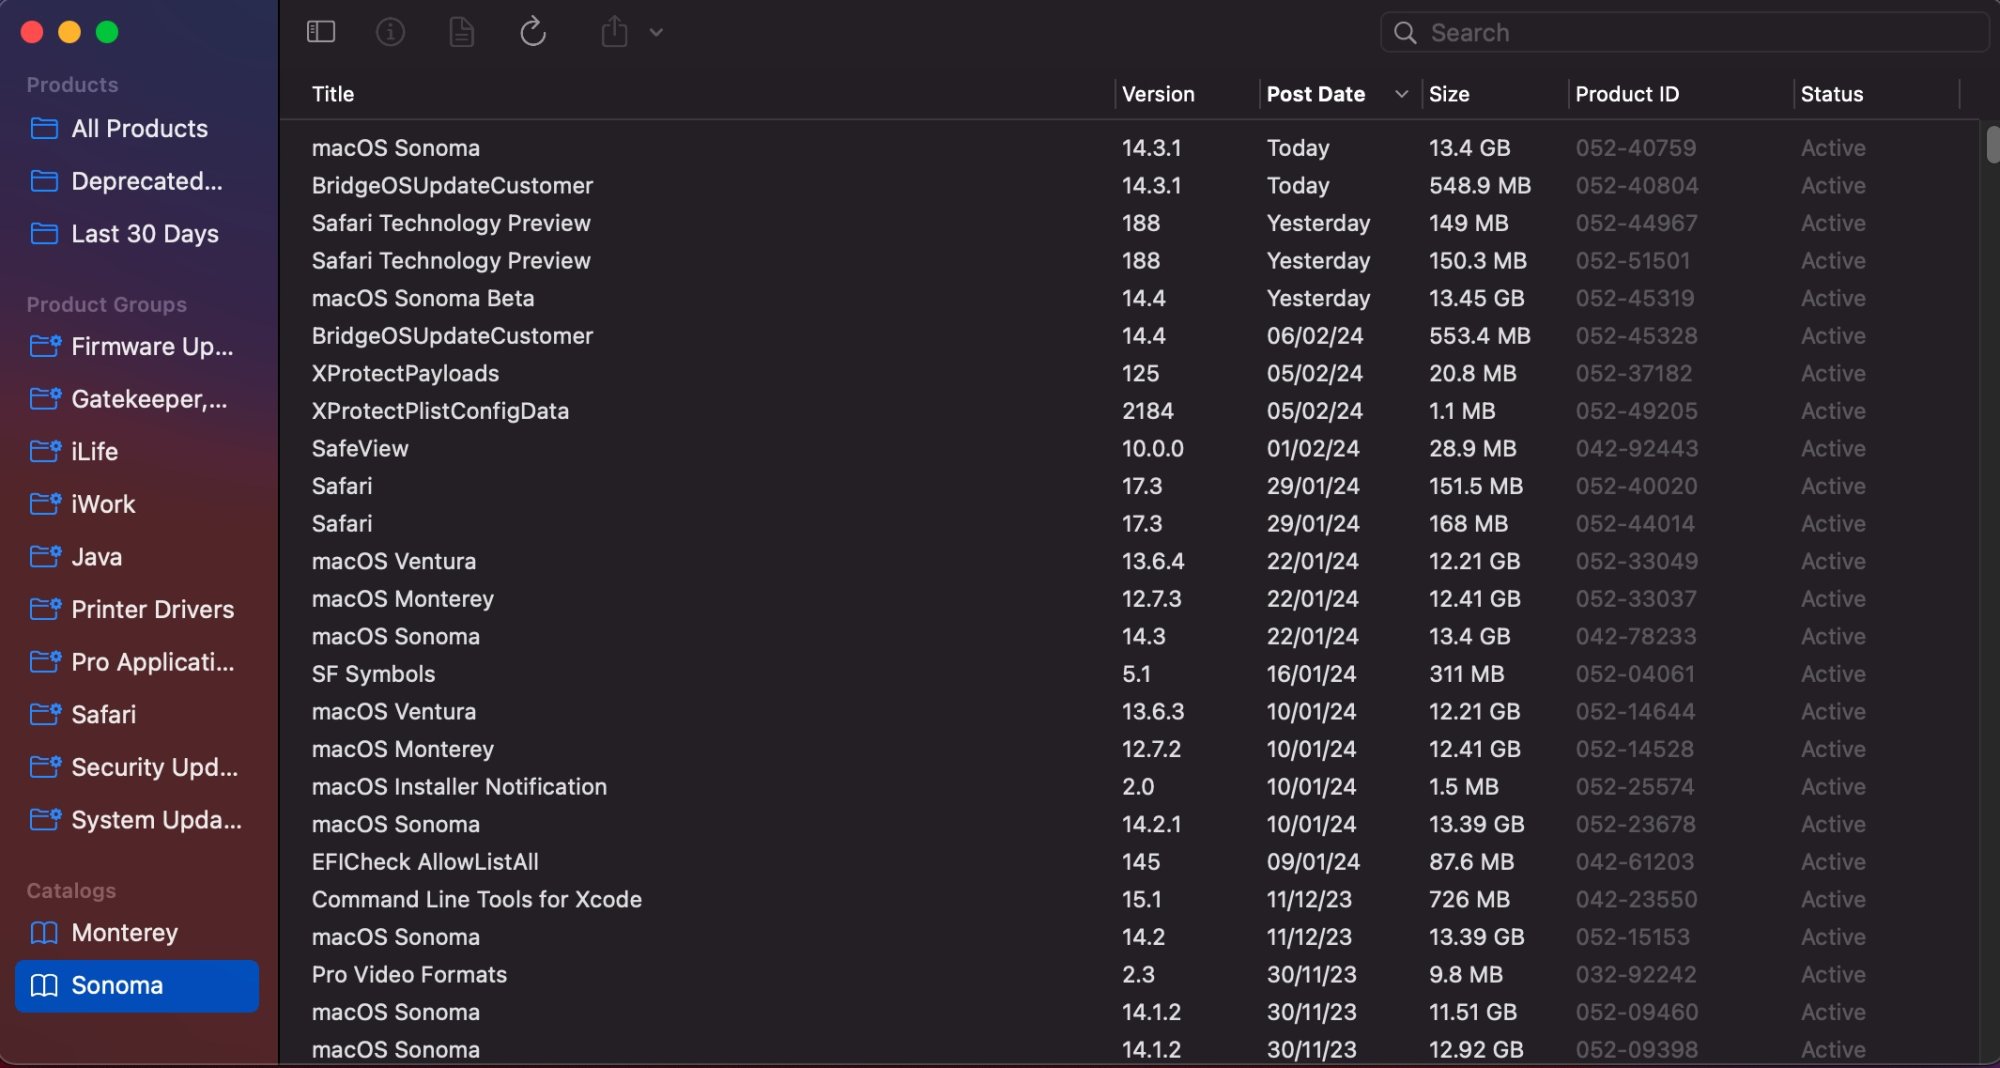Screen dimensions: 2000x1068
Task: Select macOS Installer Notification row
Action: pos(1128,787)
